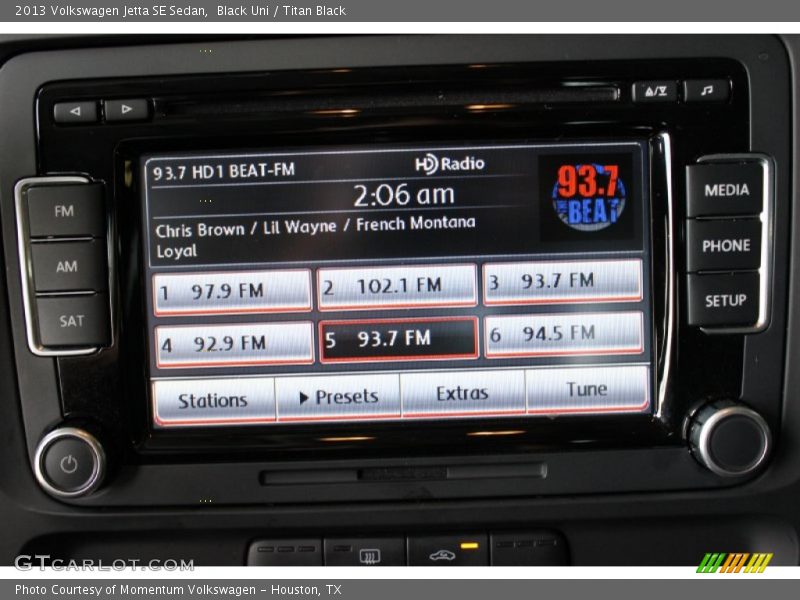Viewport: 800px width, 600px height.
Task: Push the eject disc button
Action: [655, 91]
